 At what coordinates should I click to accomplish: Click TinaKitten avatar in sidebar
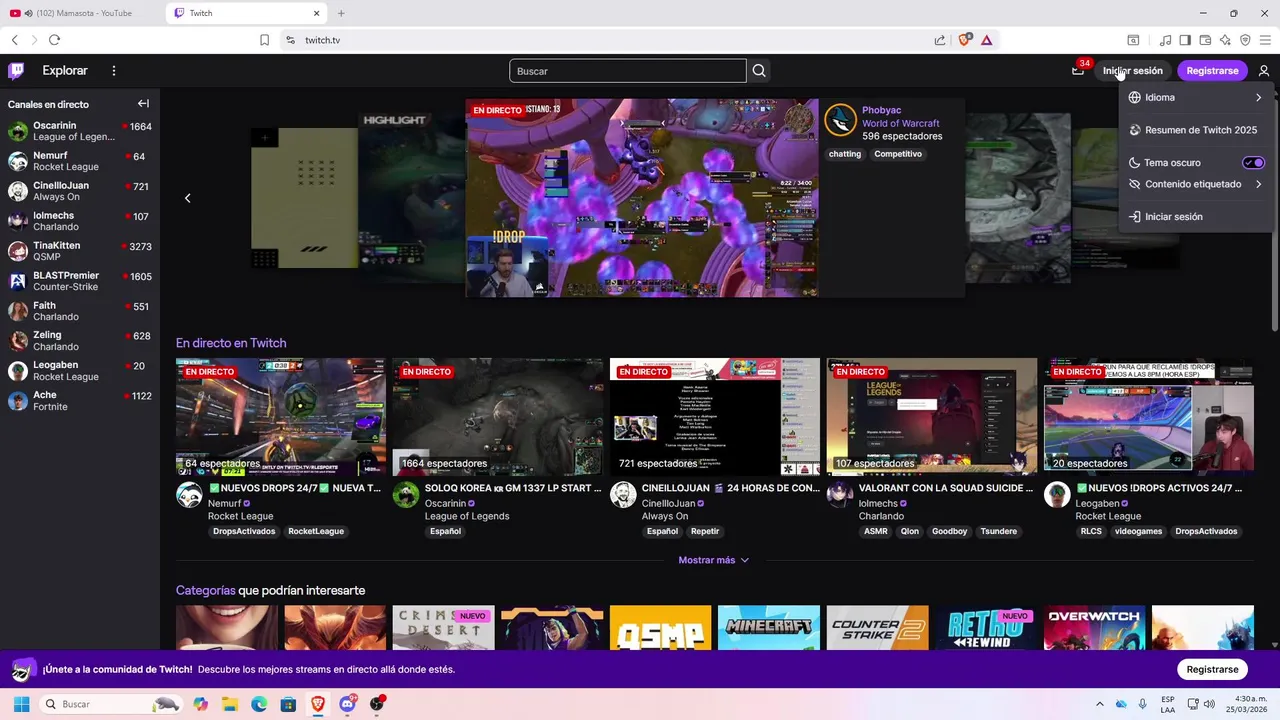[x=18, y=252]
